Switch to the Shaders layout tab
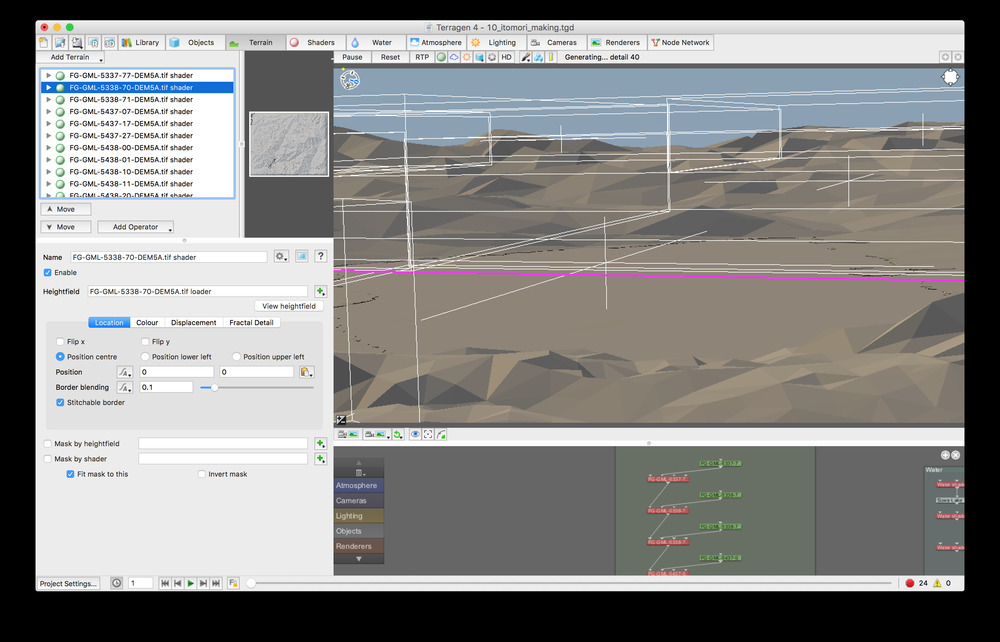Viewport: 1000px width, 642px height. point(316,43)
